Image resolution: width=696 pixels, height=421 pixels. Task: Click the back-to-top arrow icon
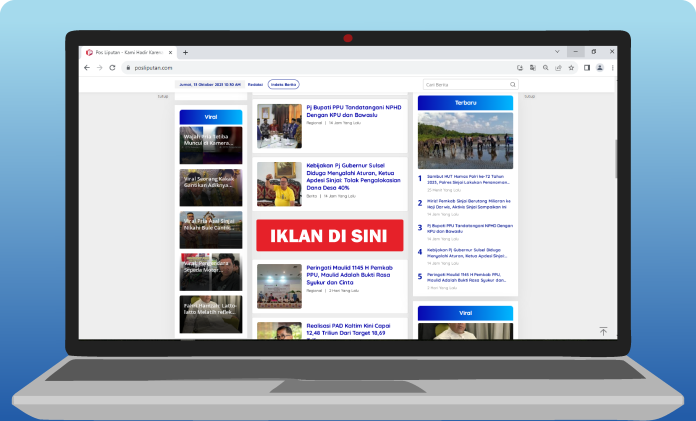tap(603, 331)
